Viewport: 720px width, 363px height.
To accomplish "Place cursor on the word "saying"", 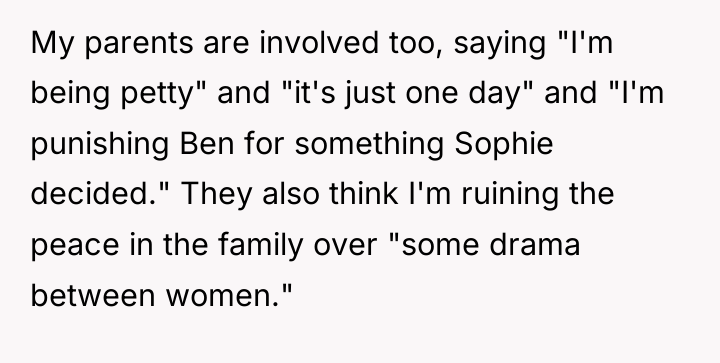I will (x=499, y=45).
